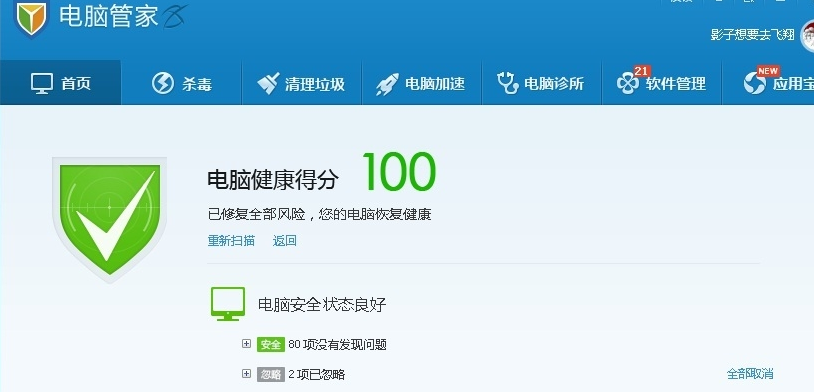814x392 pixels.
Task: Click the text 2 项已忽略
Action: point(317,374)
